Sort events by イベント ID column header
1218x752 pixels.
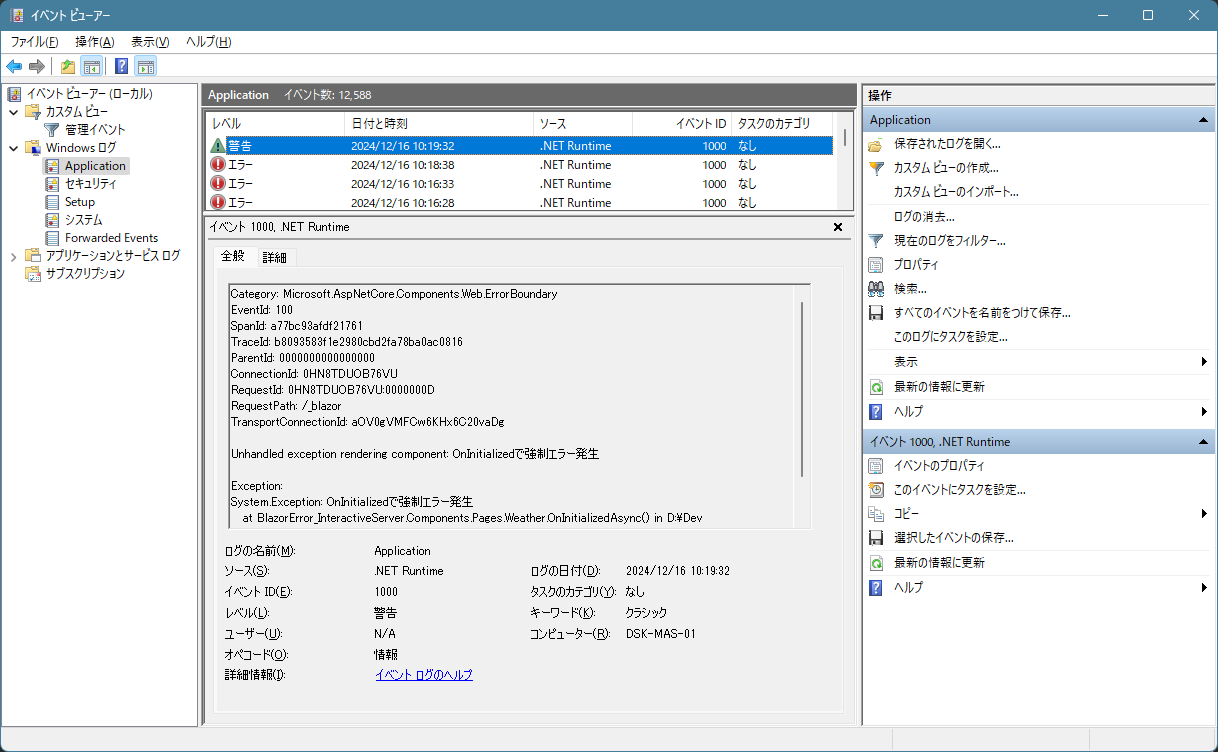click(x=682, y=124)
